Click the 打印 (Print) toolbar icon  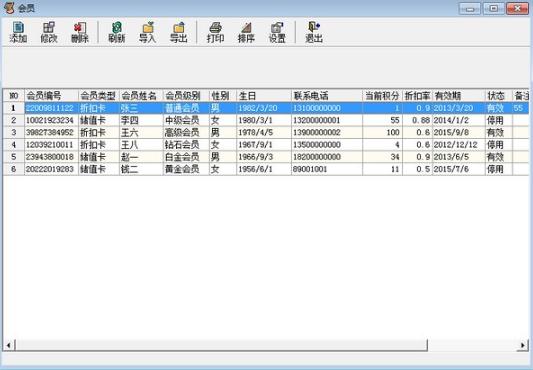tap(216, 32)
